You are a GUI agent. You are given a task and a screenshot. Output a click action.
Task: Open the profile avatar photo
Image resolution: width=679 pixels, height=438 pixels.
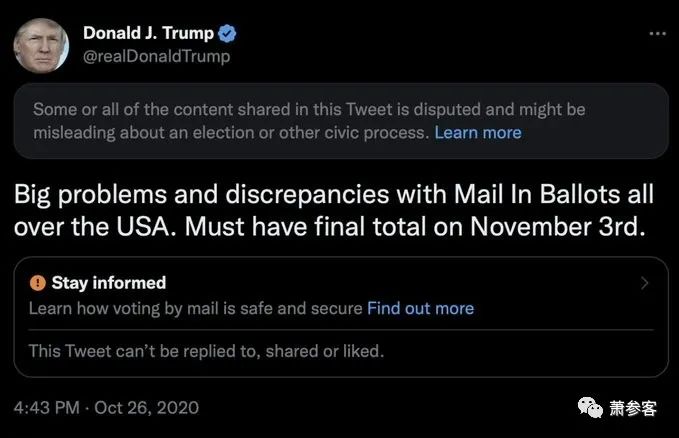(41, 45)
